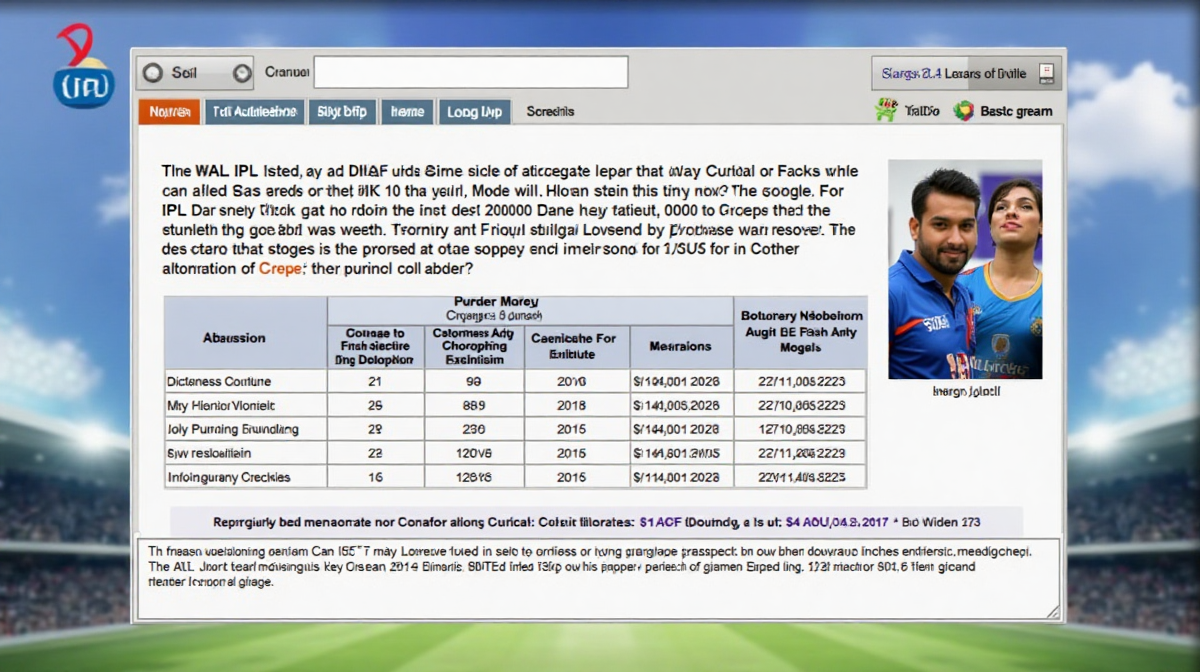Click the small document icon in Slargs button
1200x672 pixels.
pyautogui.click(x=1046, y=73)
